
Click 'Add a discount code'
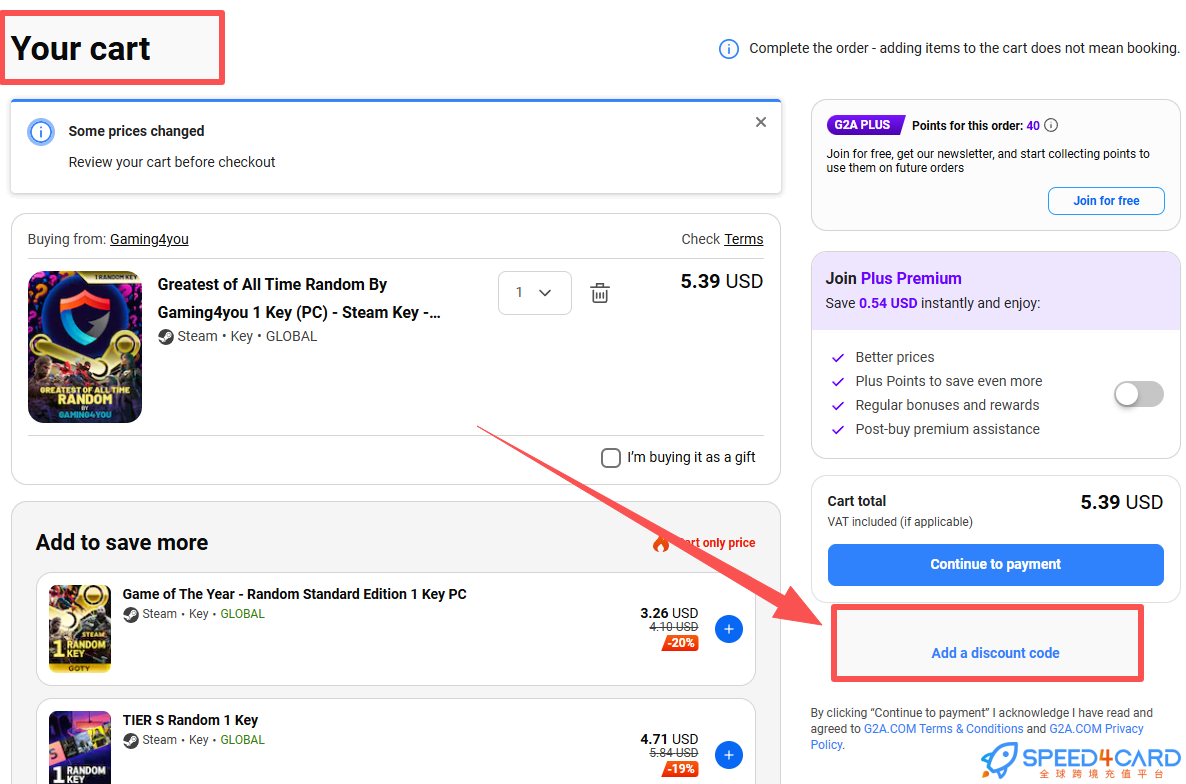point(995,653)
